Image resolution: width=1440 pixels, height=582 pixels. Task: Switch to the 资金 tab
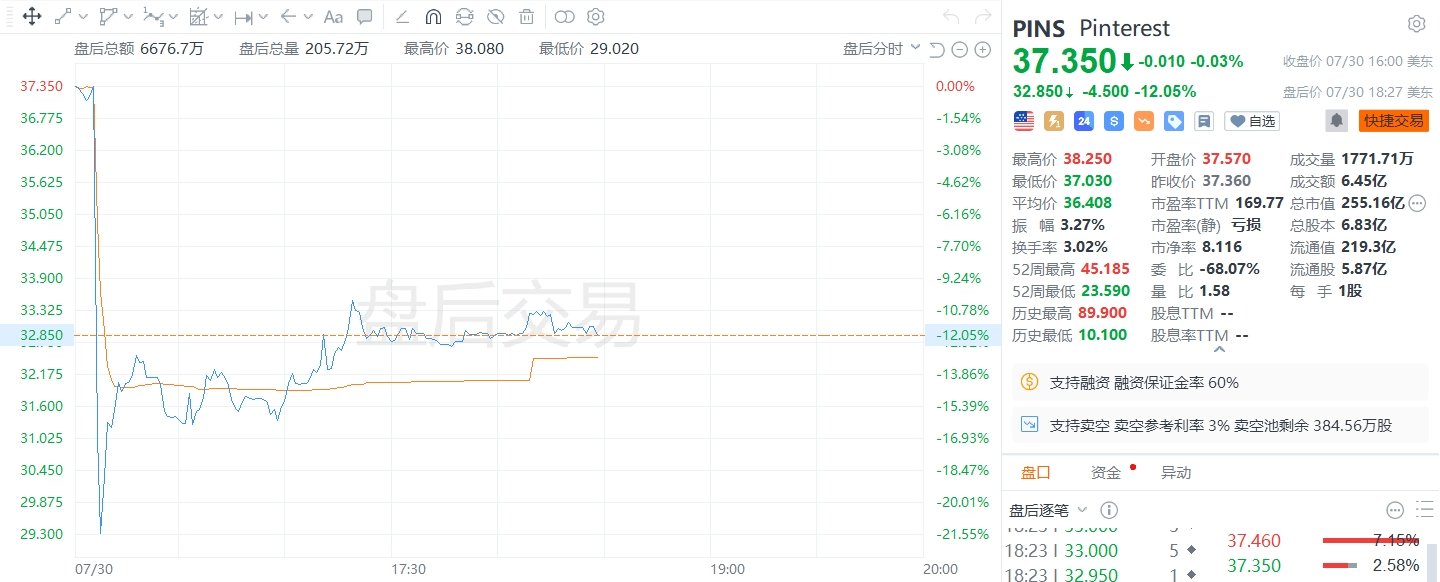point(1106,472)
